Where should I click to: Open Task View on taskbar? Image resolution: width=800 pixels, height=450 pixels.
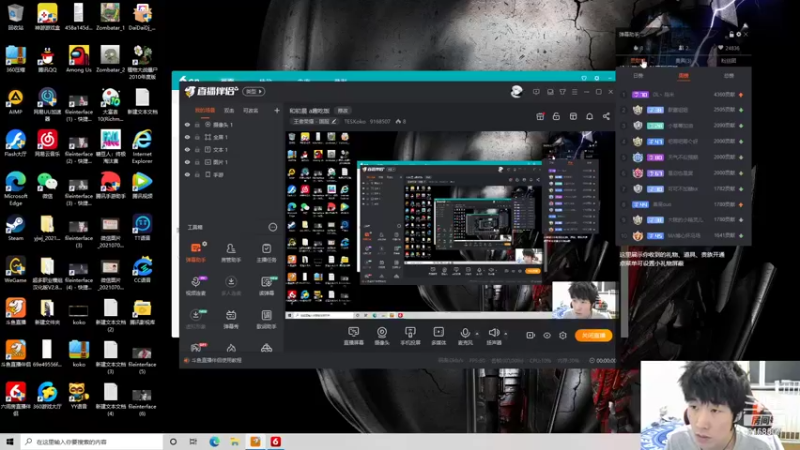pos(193,441)
